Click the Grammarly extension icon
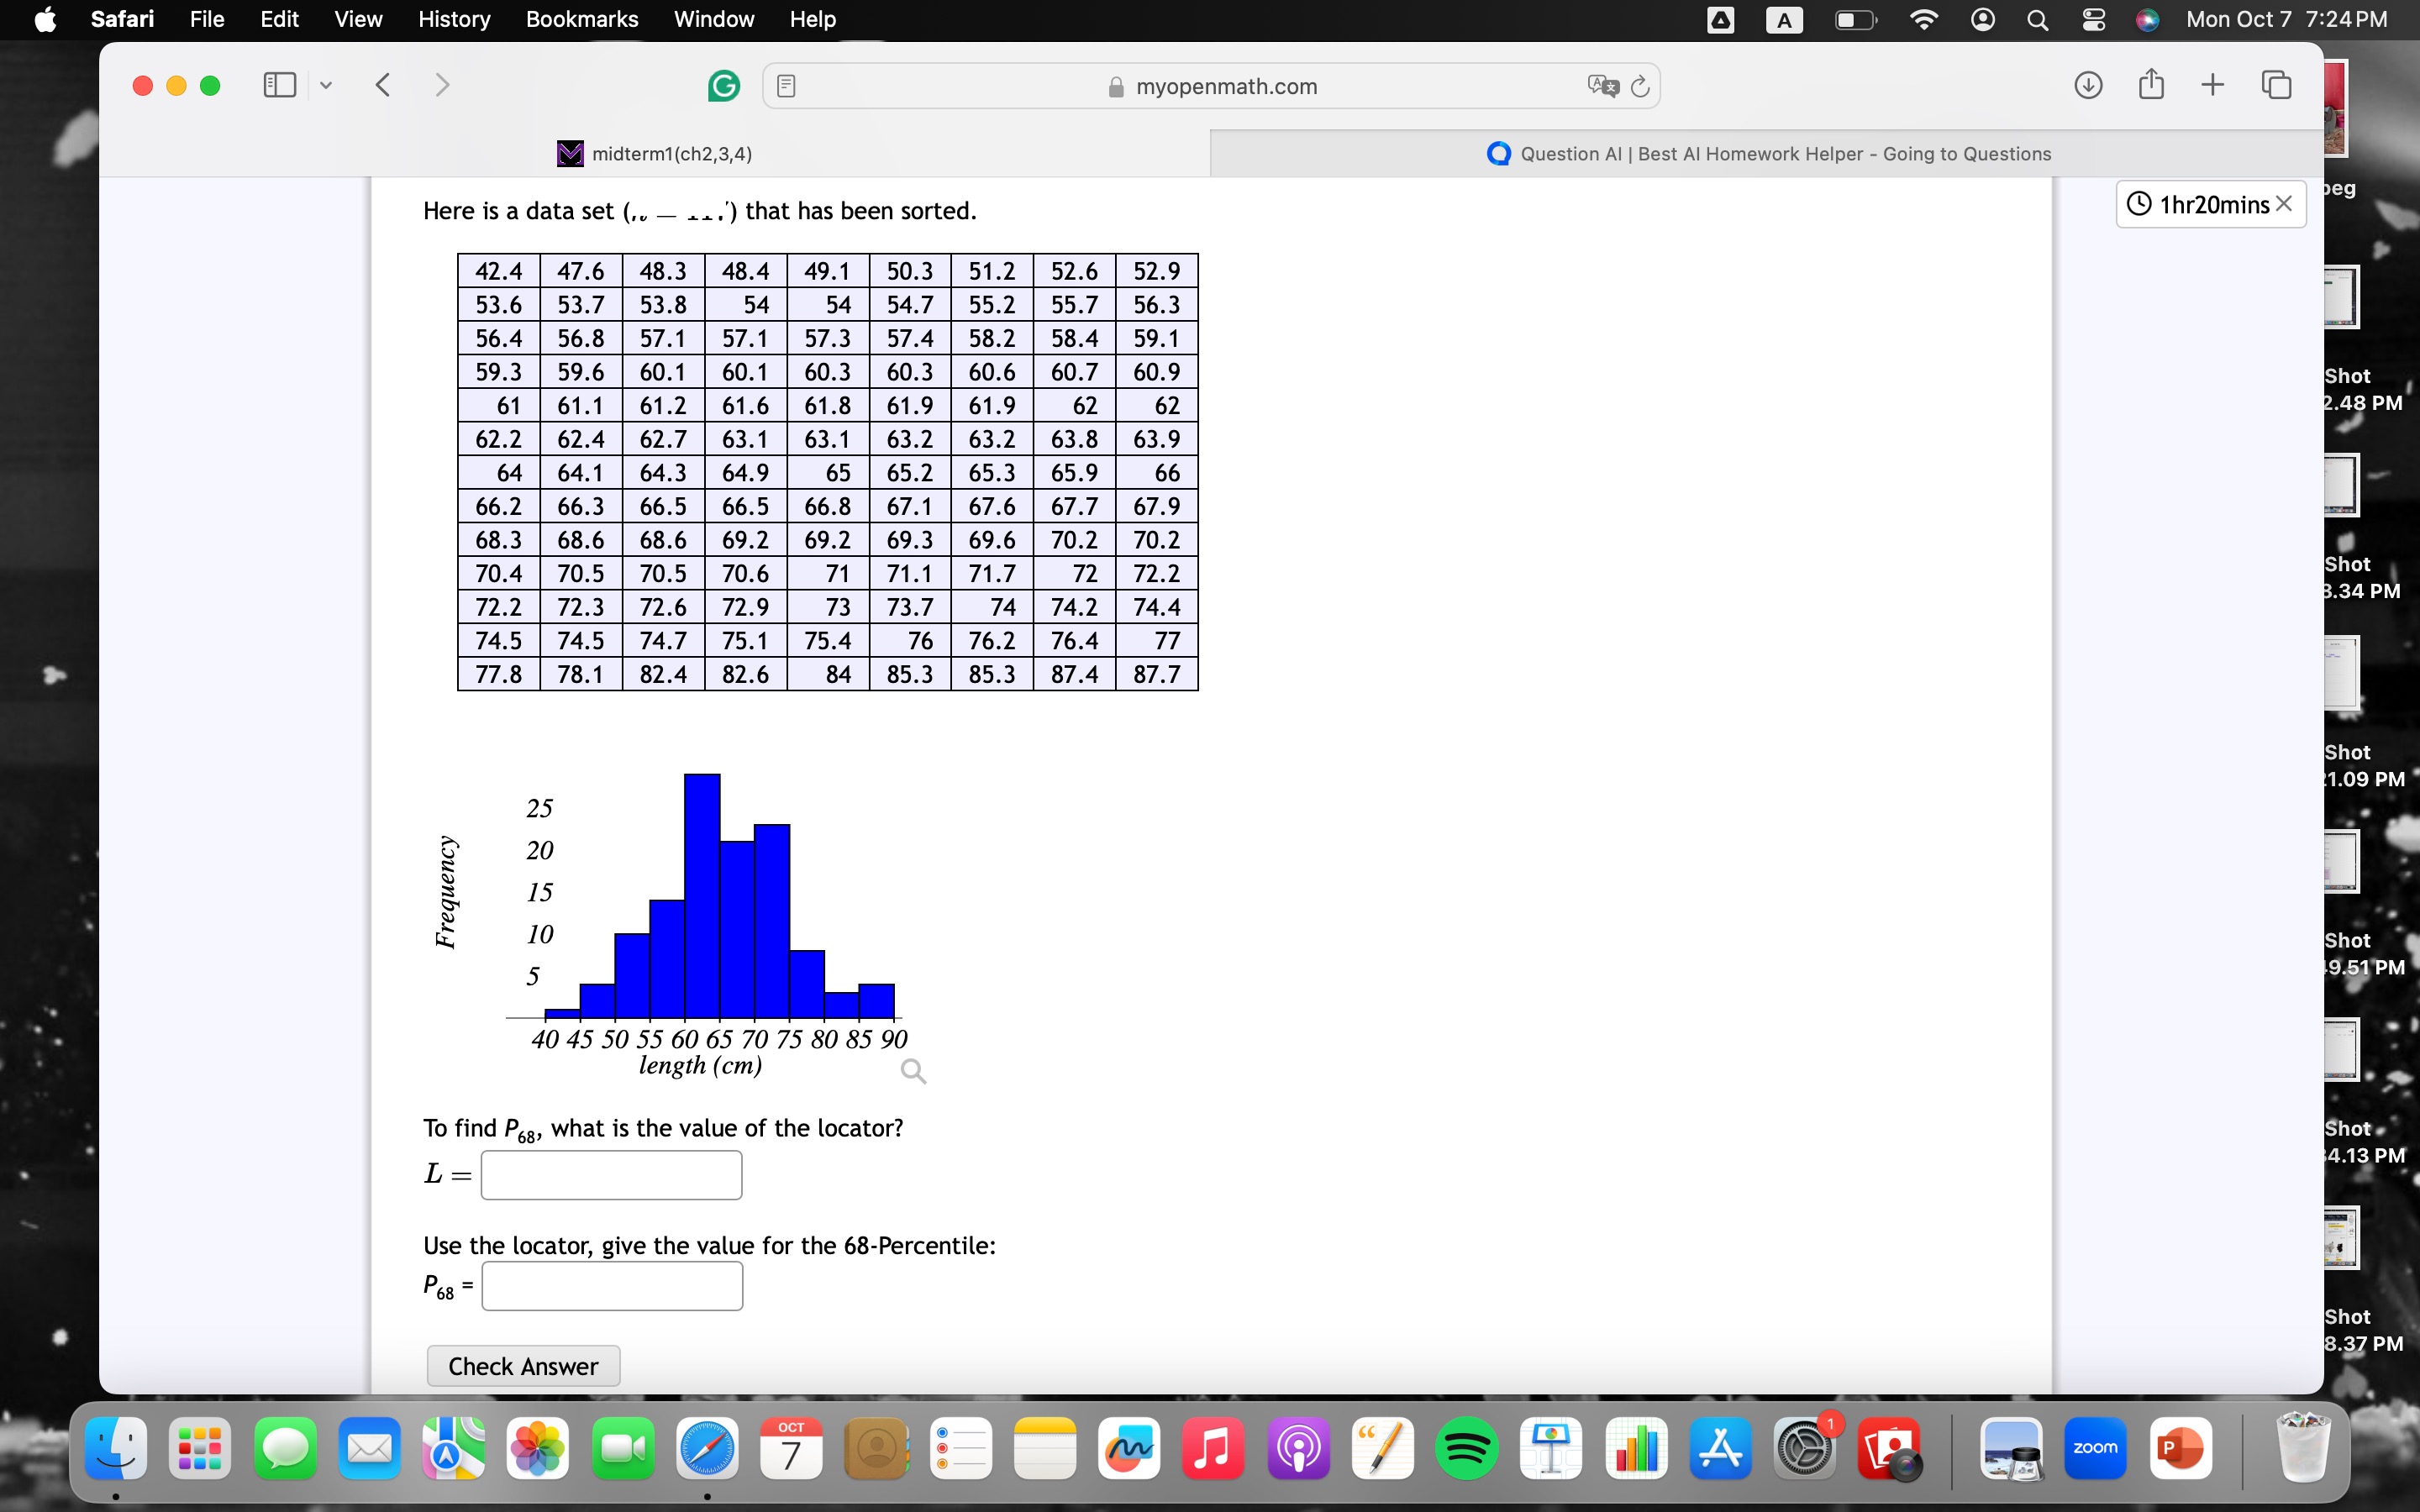Screen dimensions: 2420x1512 [723, 86]
